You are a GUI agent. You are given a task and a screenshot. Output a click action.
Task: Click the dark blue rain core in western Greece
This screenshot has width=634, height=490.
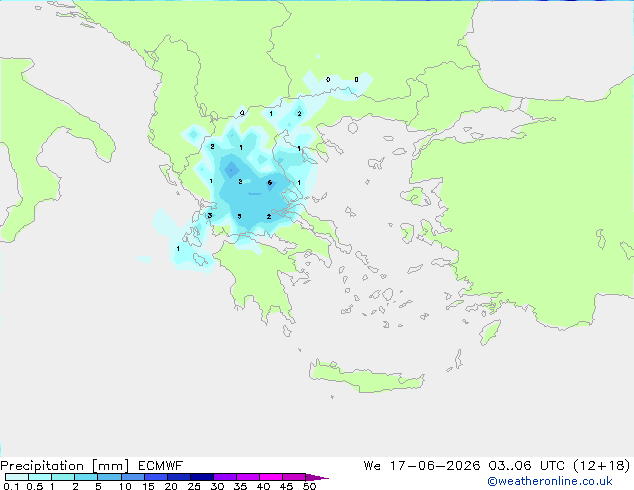click(232, 169)
